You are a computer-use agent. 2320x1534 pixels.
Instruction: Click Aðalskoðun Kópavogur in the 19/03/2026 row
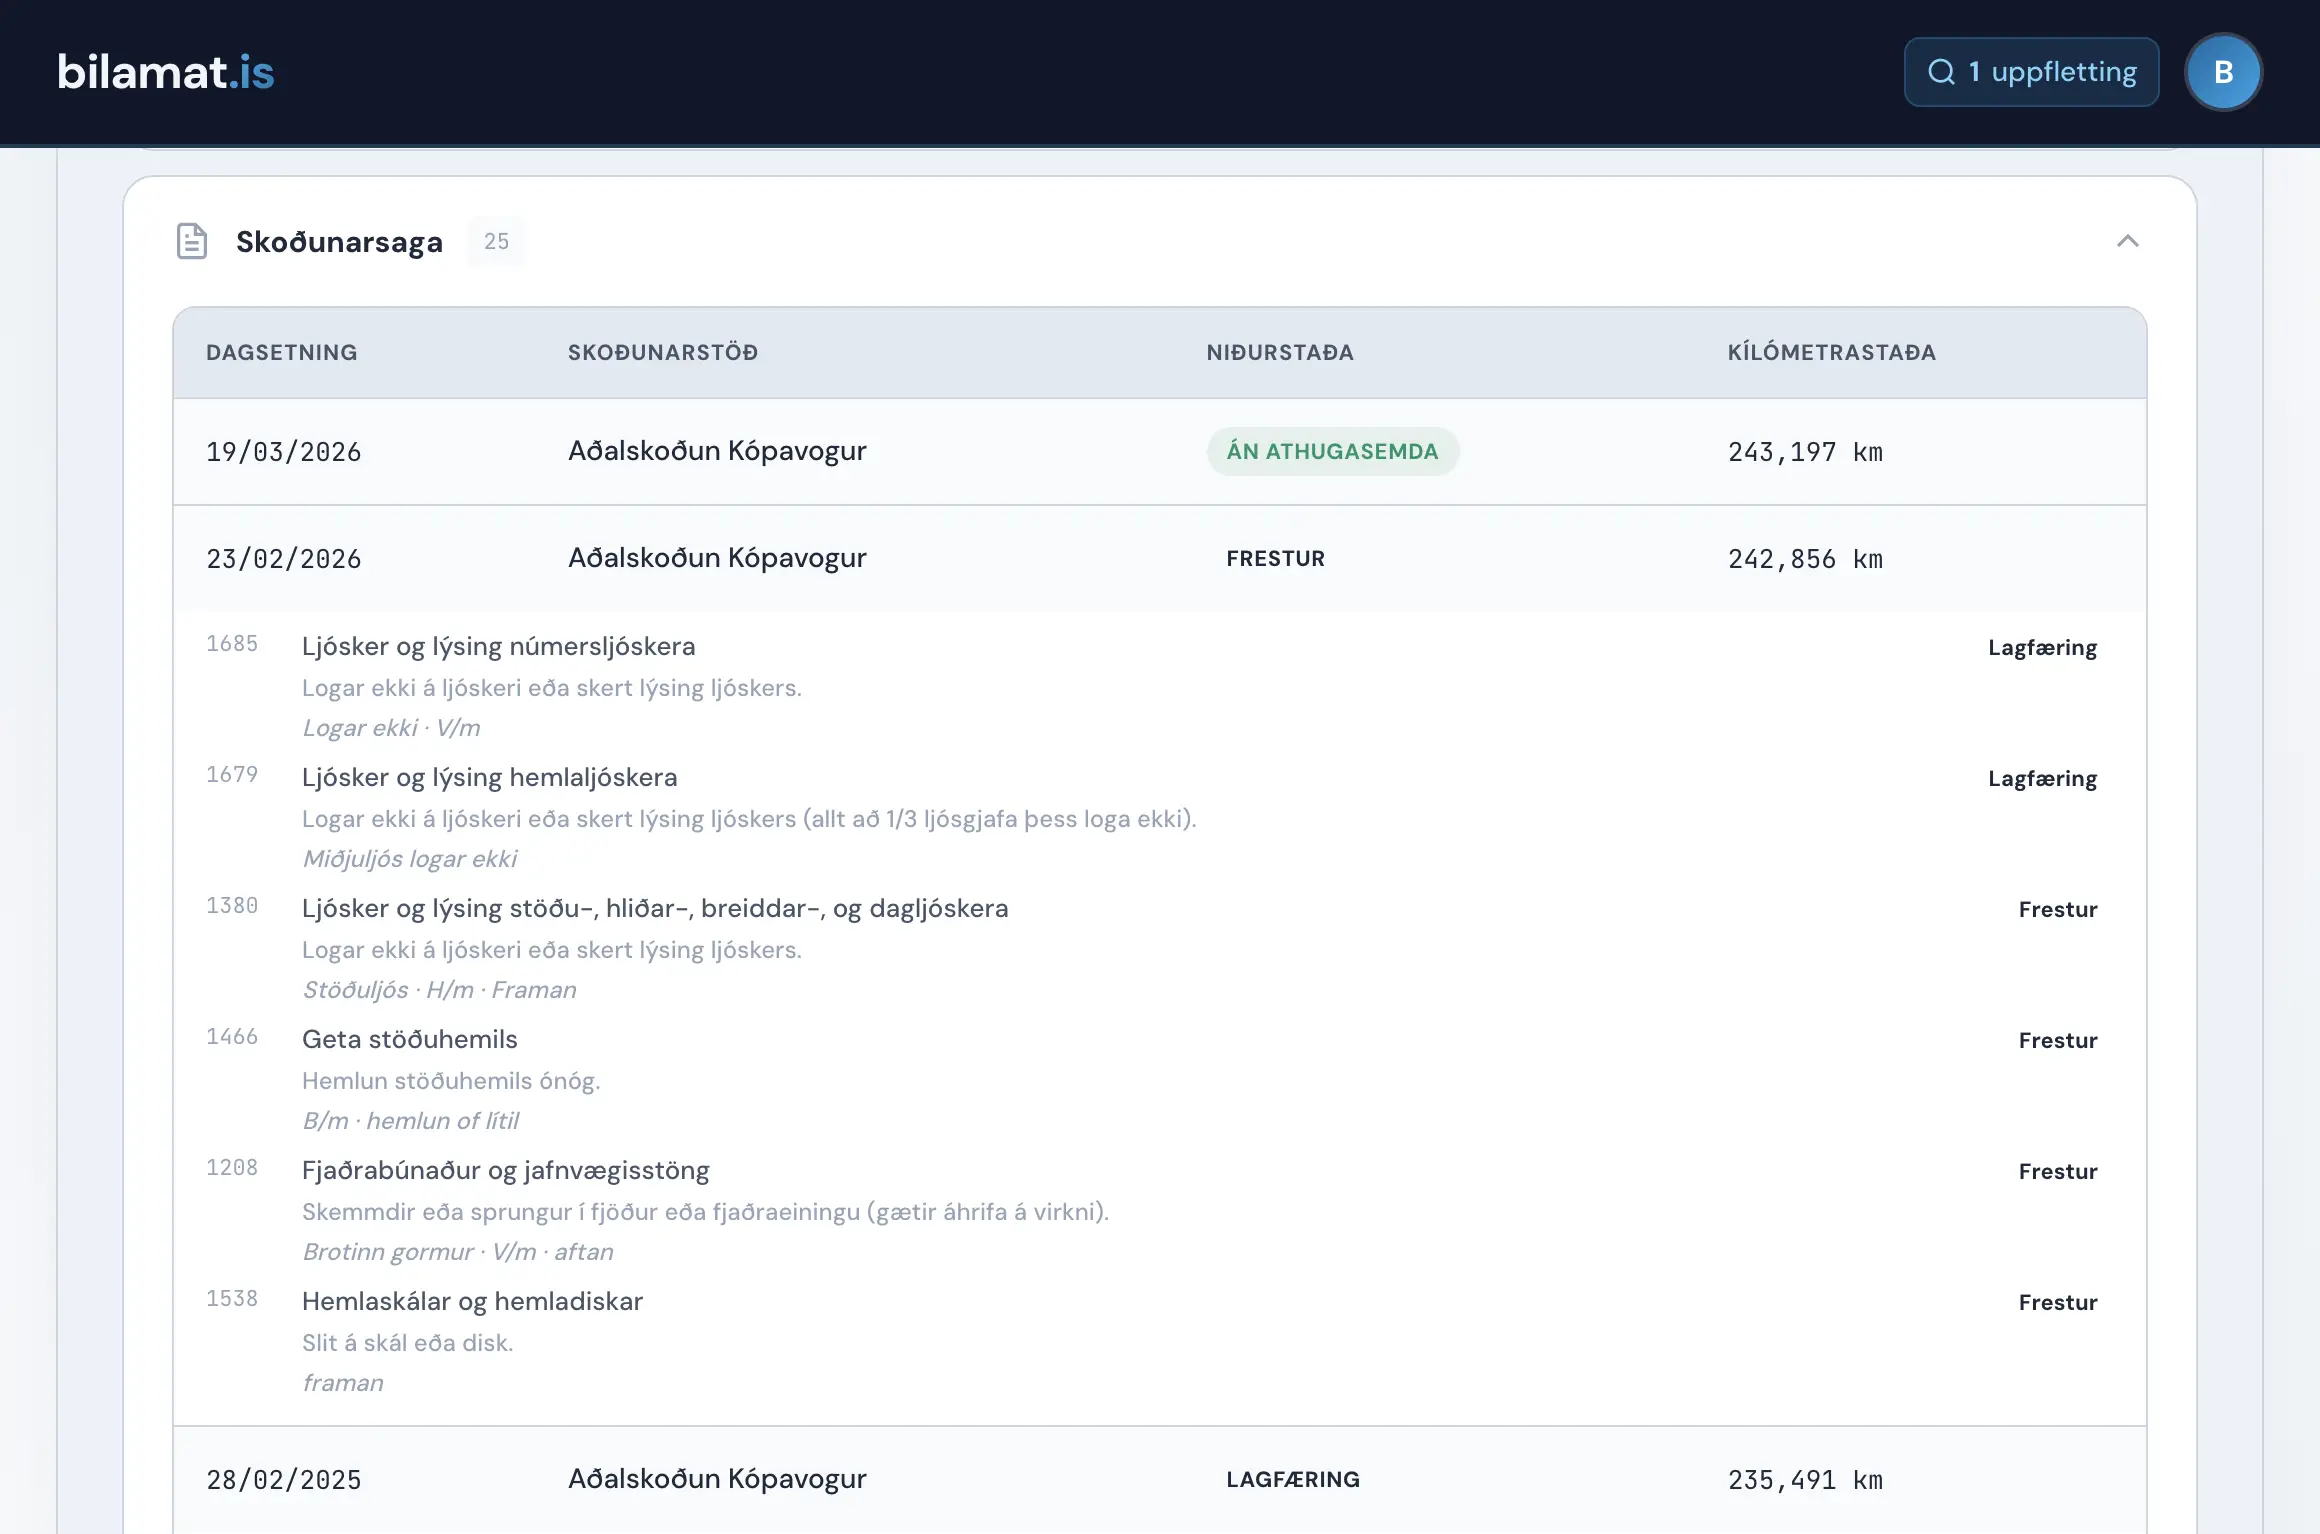(717, 451)
